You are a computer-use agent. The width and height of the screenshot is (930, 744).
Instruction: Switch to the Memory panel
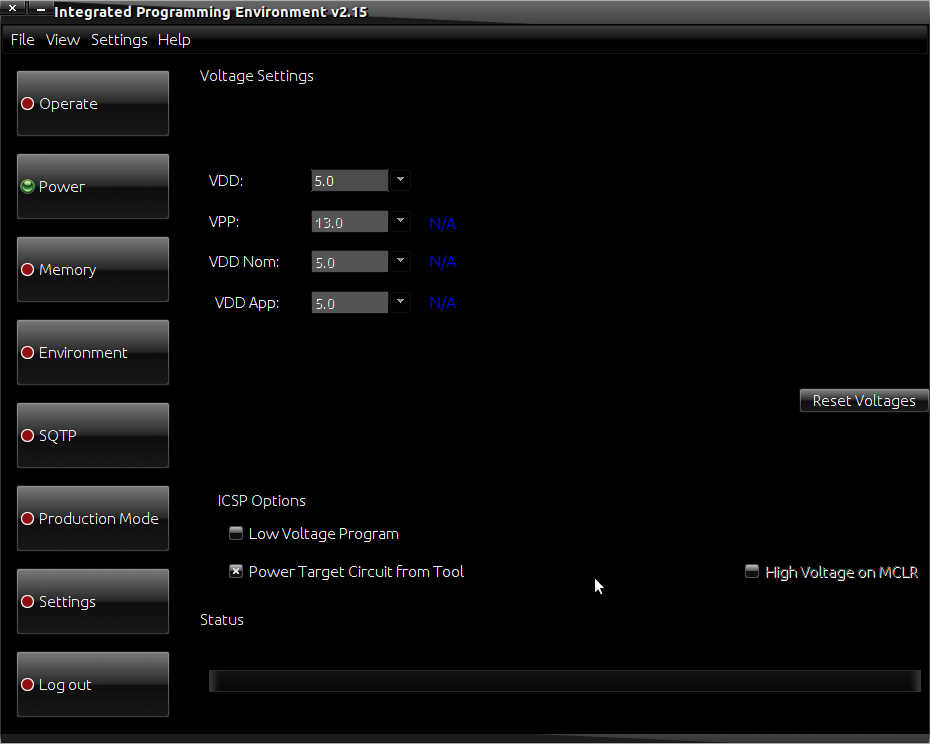coord(93,269)
